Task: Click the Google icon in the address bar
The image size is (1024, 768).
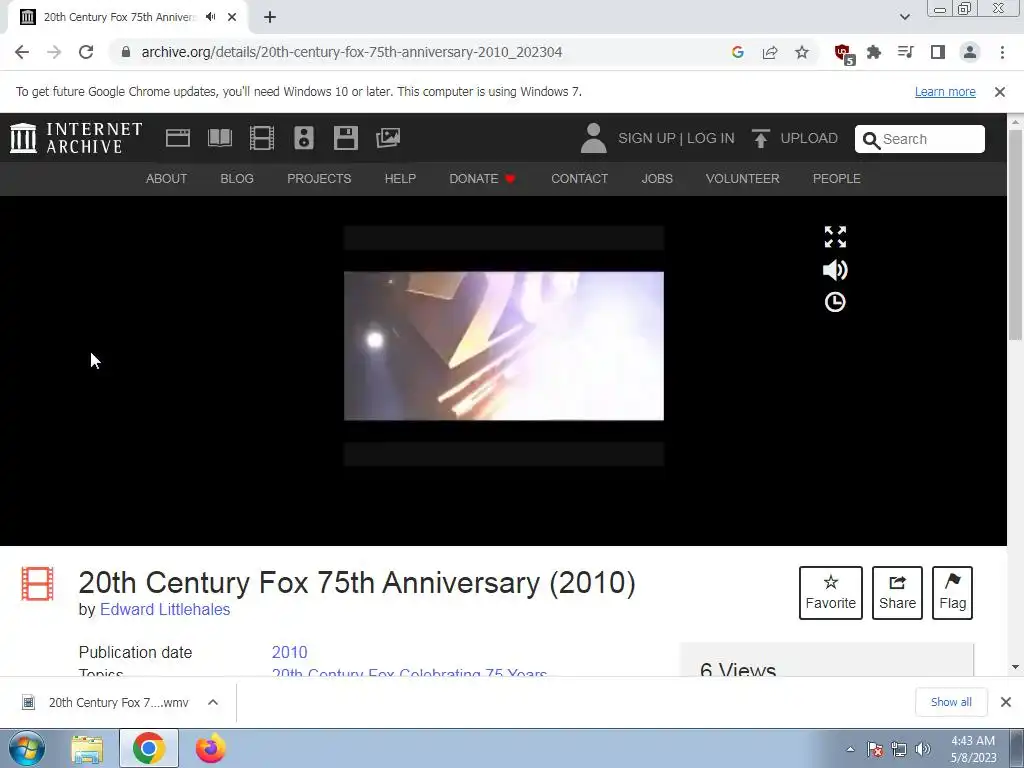Action: (x=738, y=52)
